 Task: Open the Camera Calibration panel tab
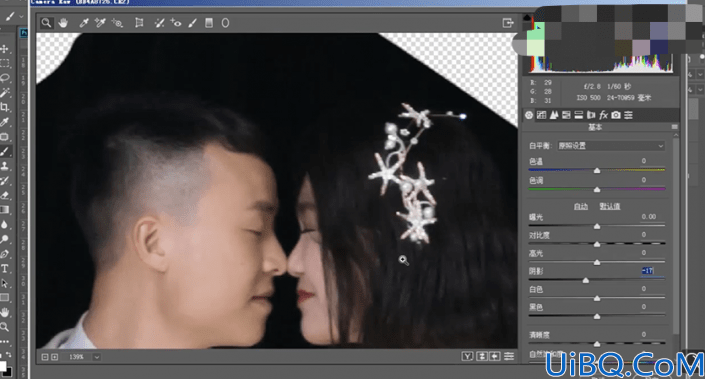[x=616, y=115]
